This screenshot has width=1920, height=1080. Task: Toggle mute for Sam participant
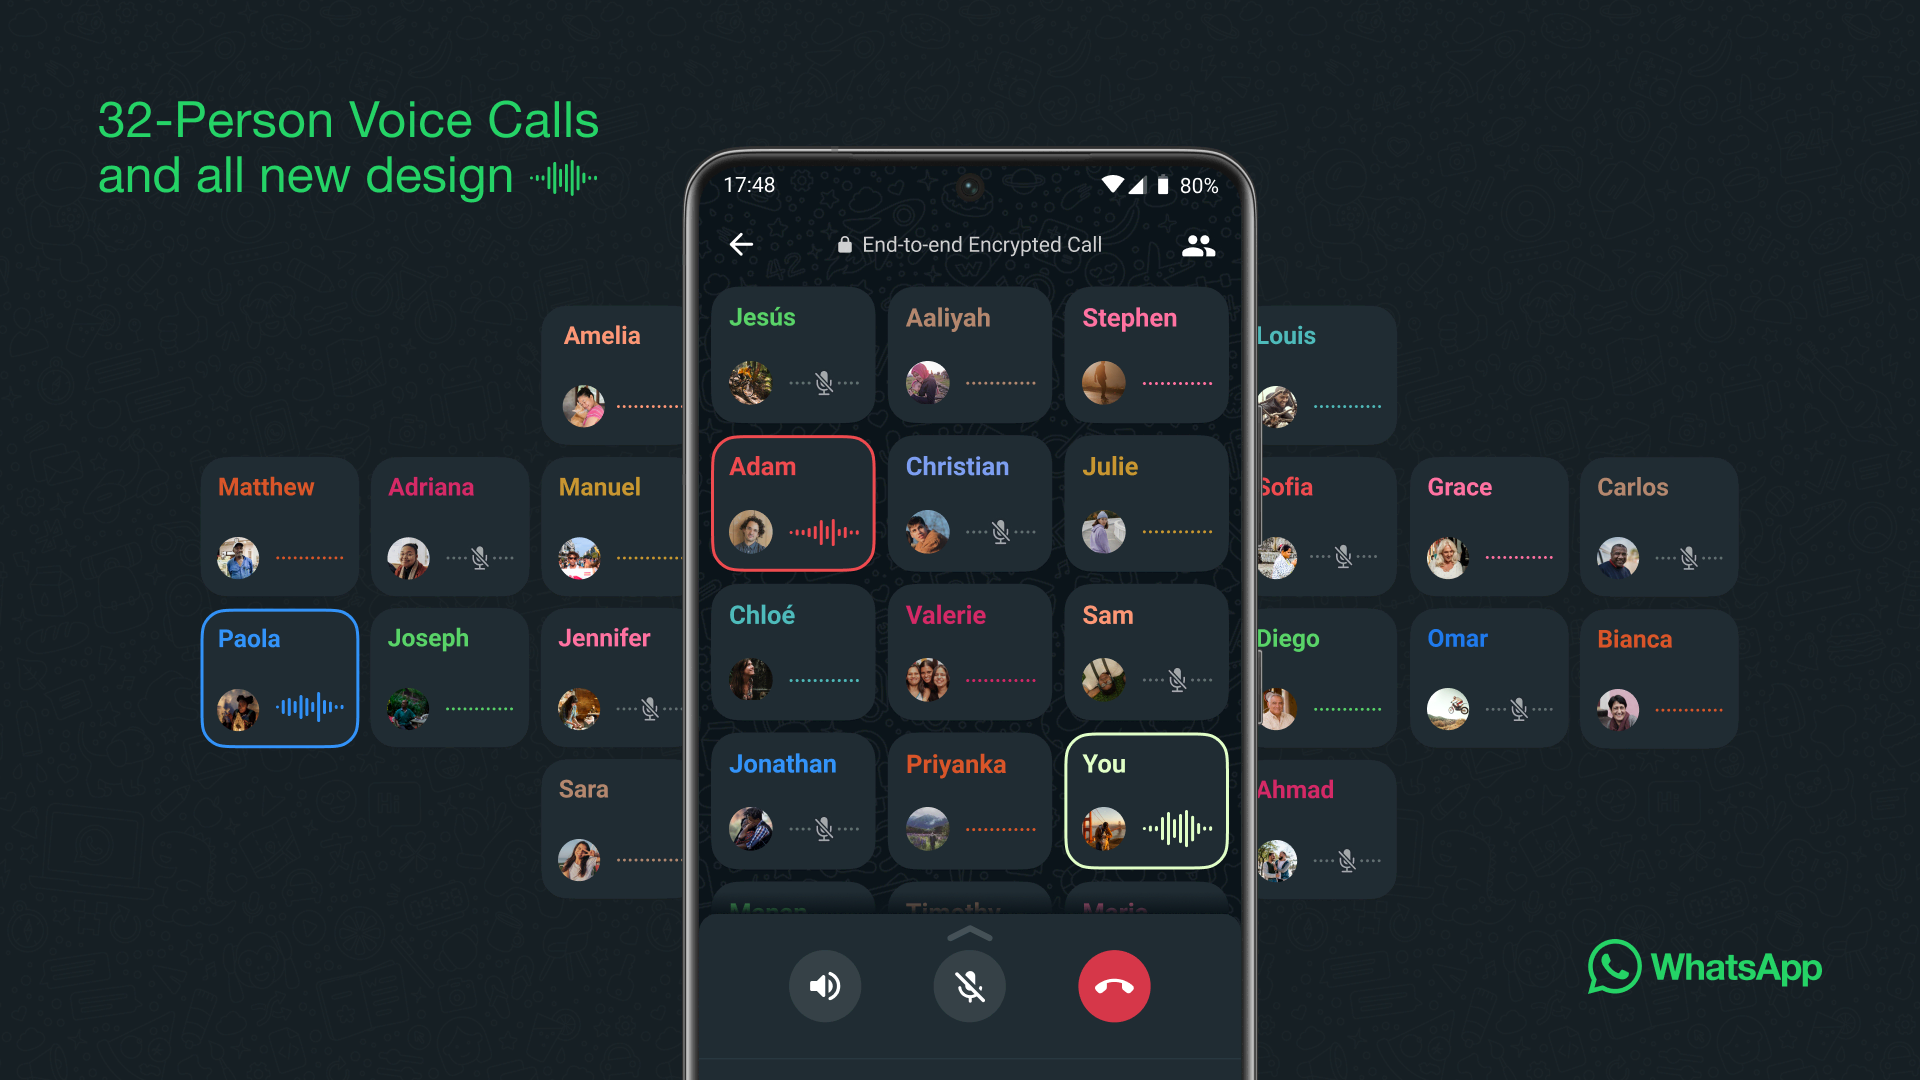[x=1178, y=680]
